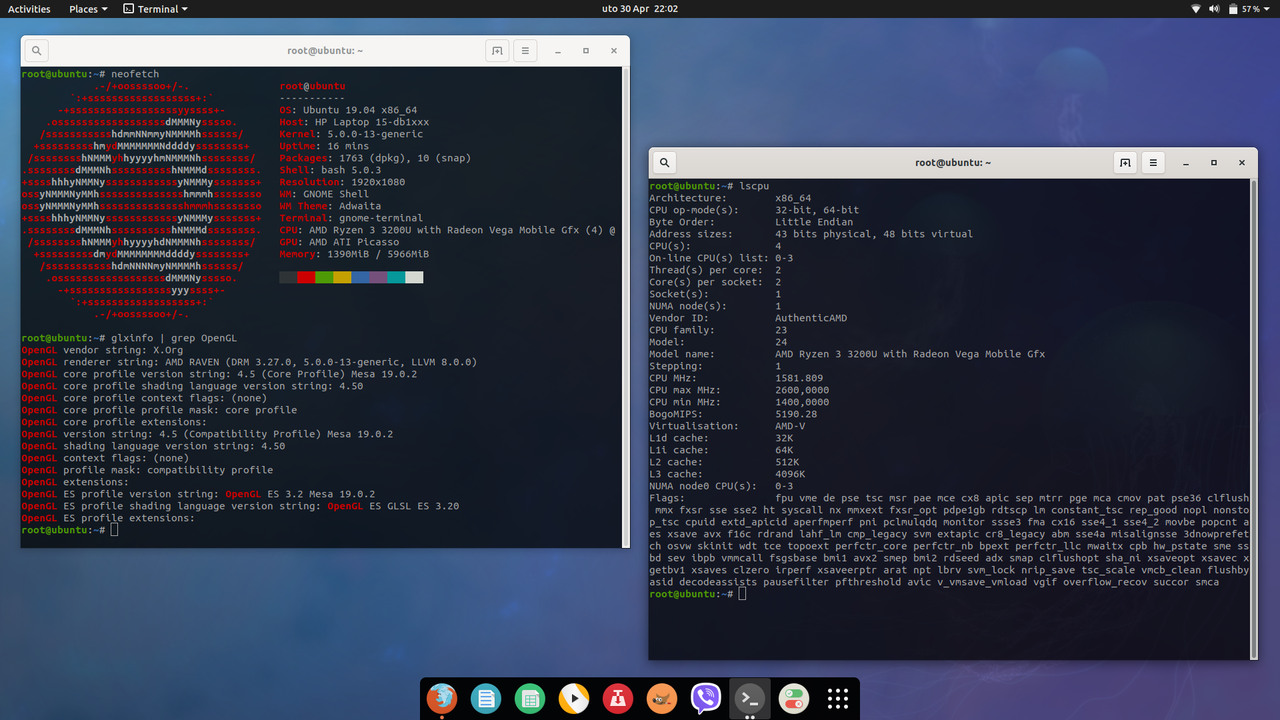Open Transmission from the dock

click(x=617, y=699)
